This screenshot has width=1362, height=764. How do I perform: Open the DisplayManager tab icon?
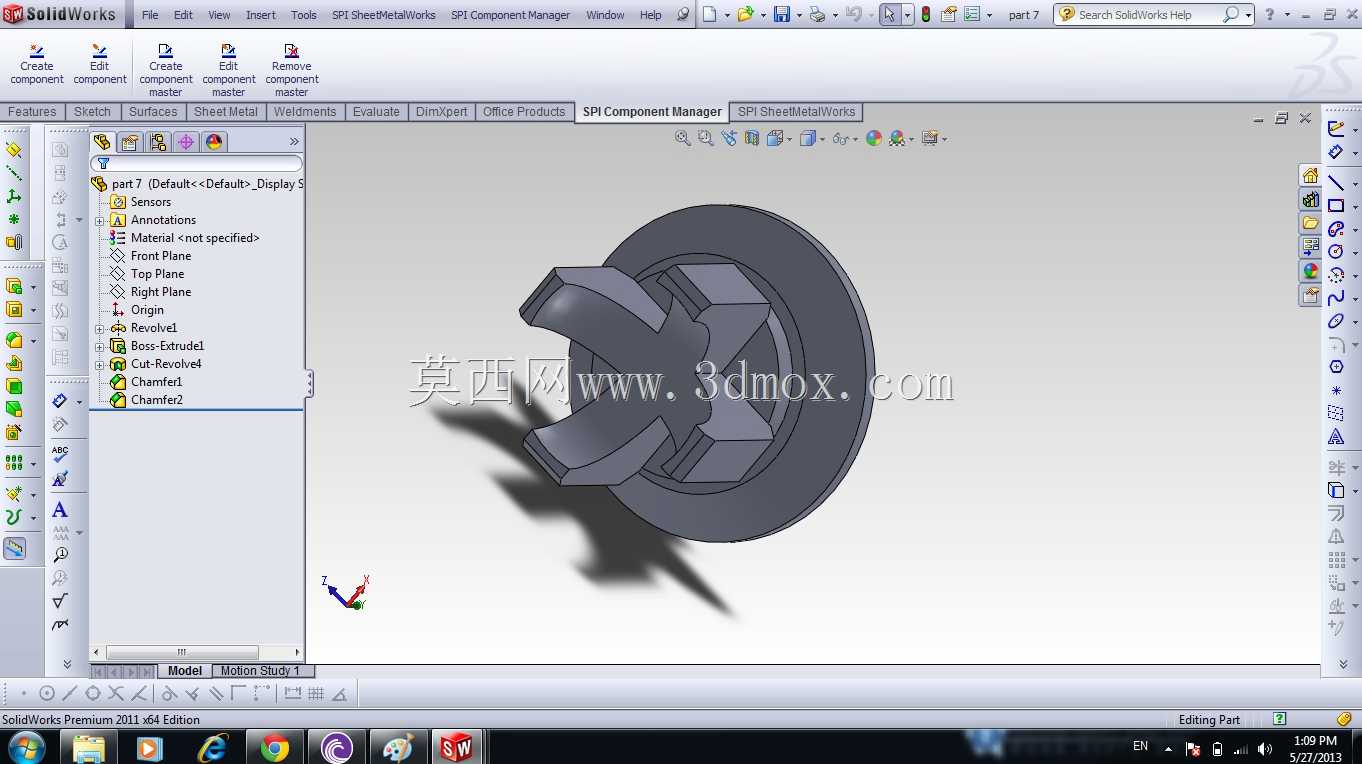coord(214,142)
